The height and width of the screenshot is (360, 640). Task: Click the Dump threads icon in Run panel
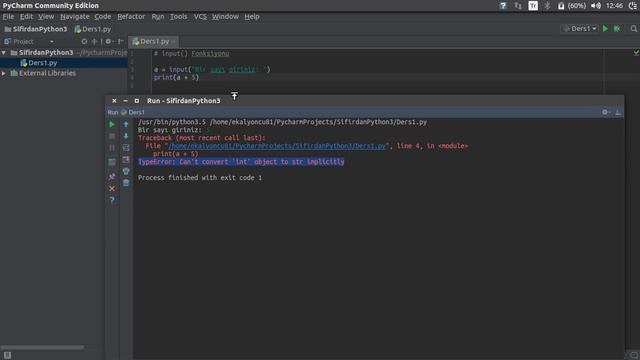tap(112, 162)
